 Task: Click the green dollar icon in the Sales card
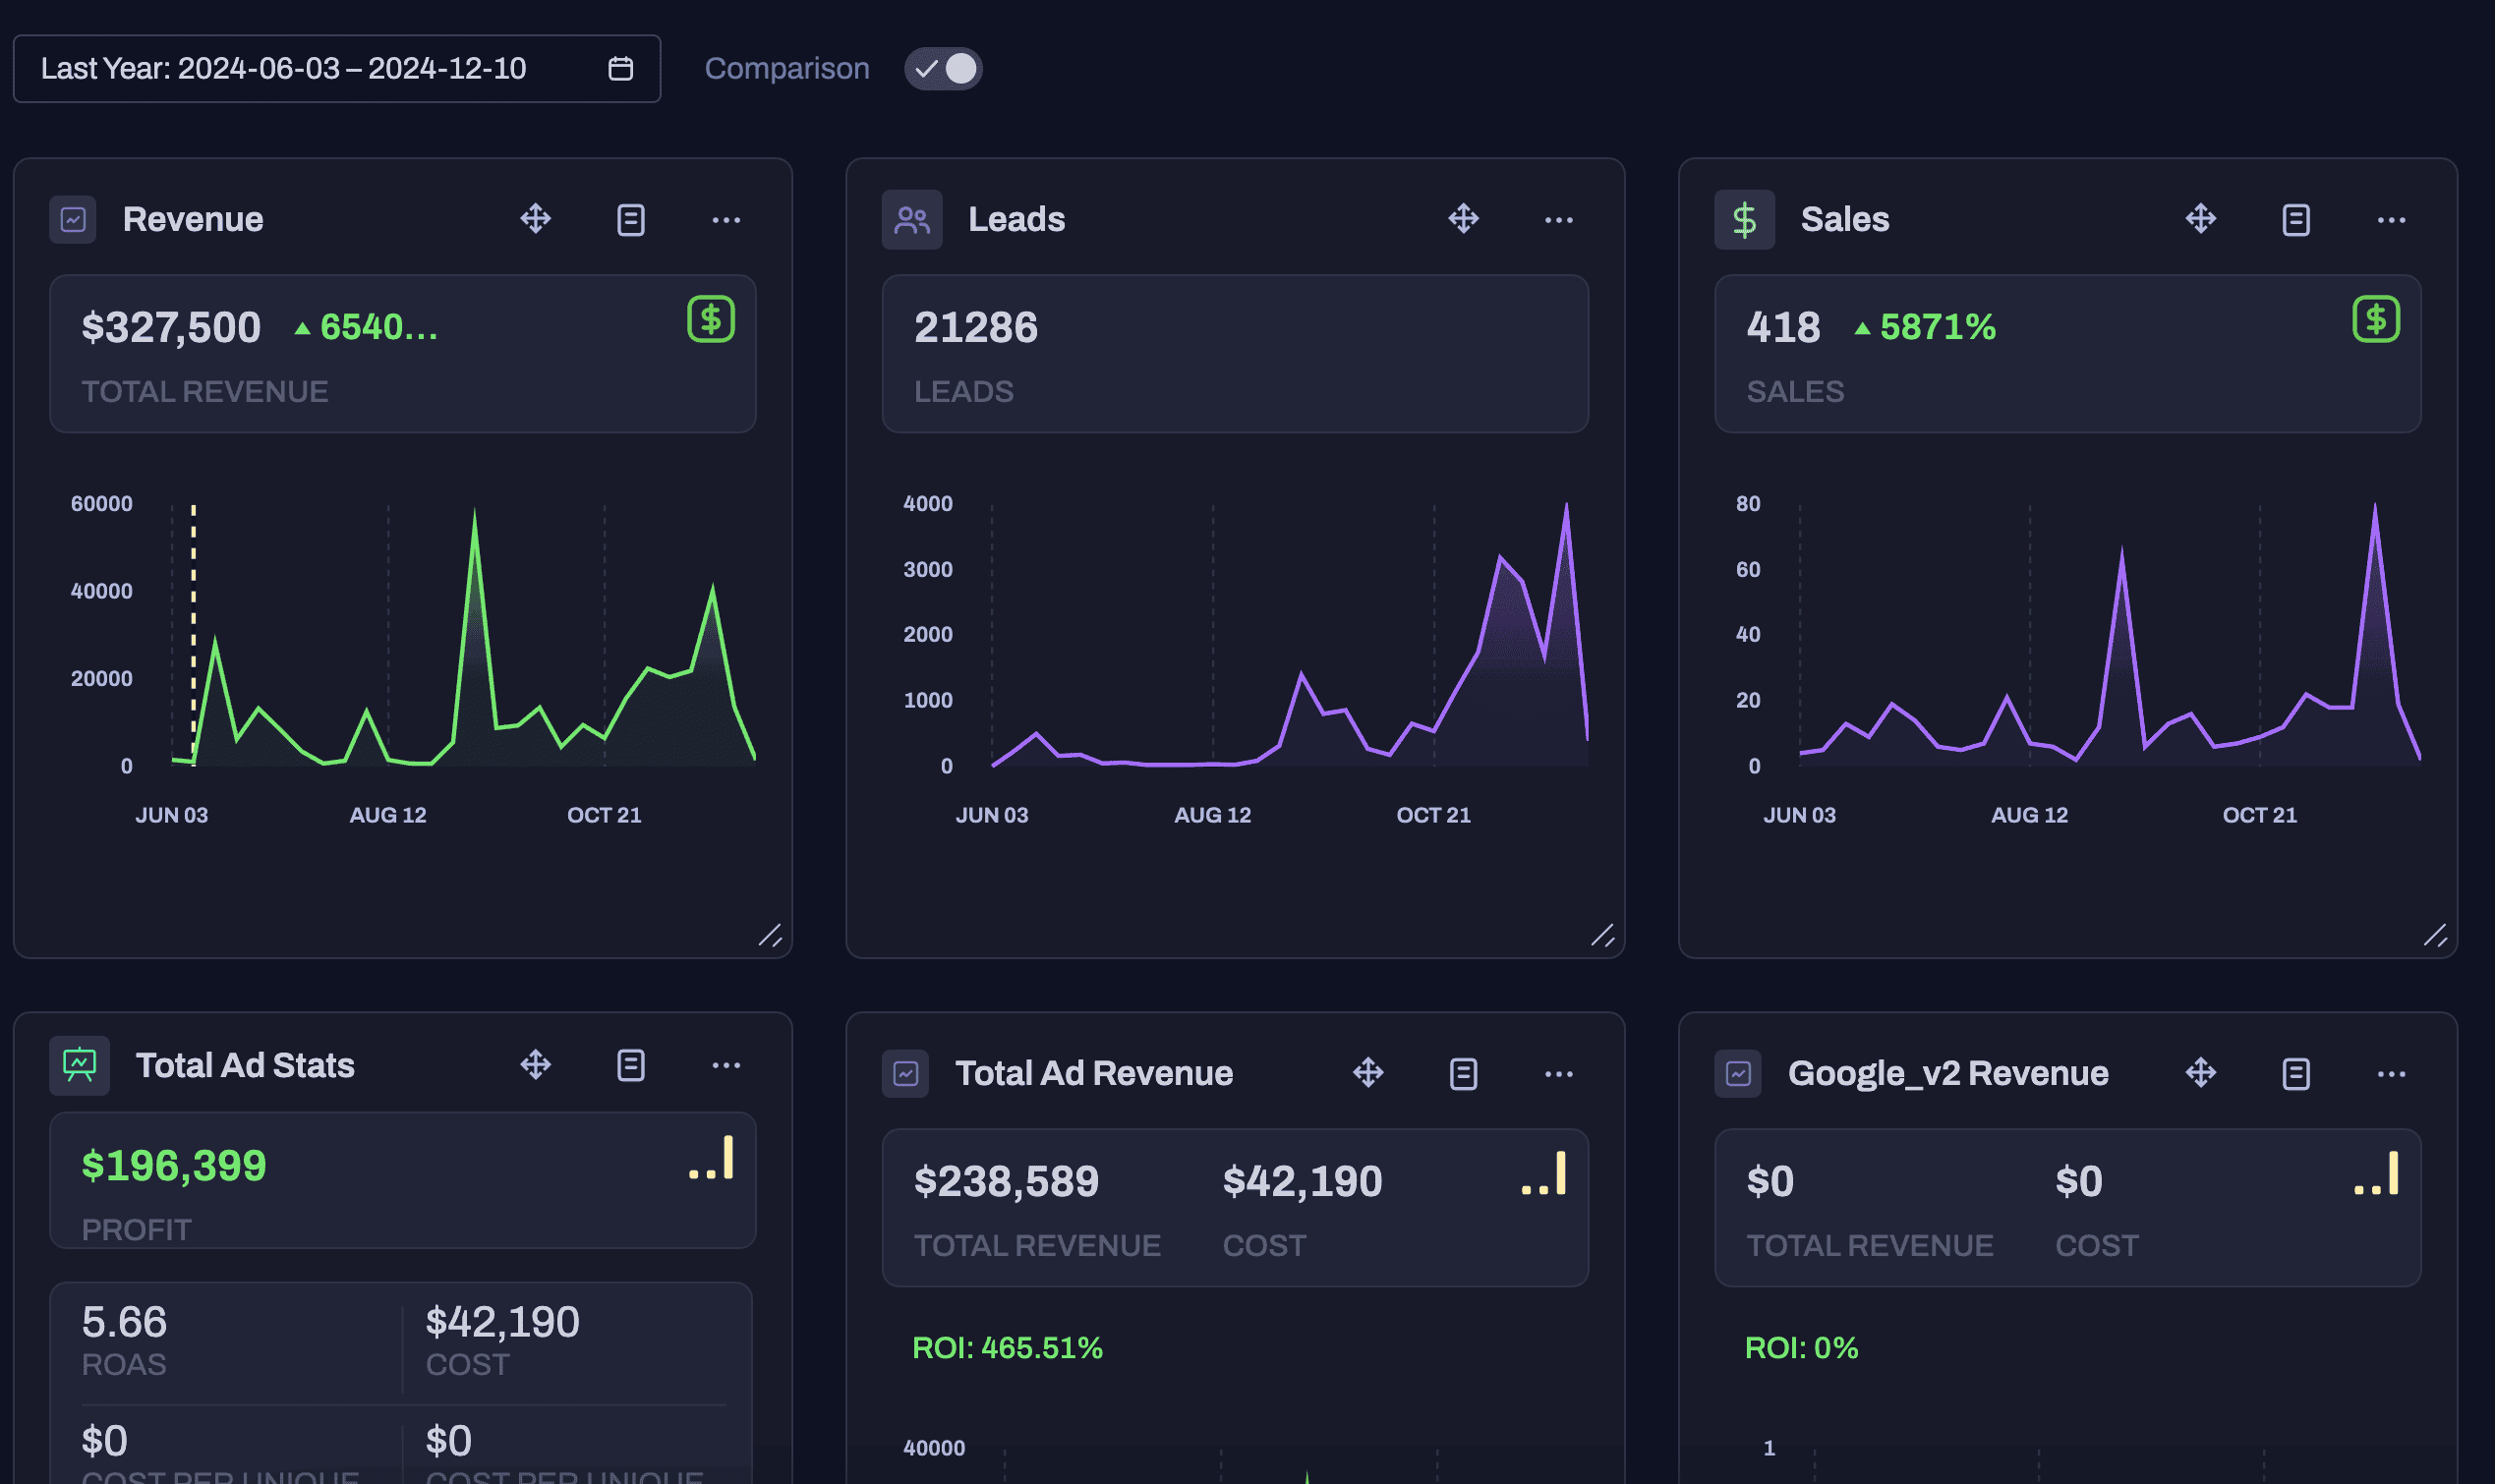click(2376, 320)
